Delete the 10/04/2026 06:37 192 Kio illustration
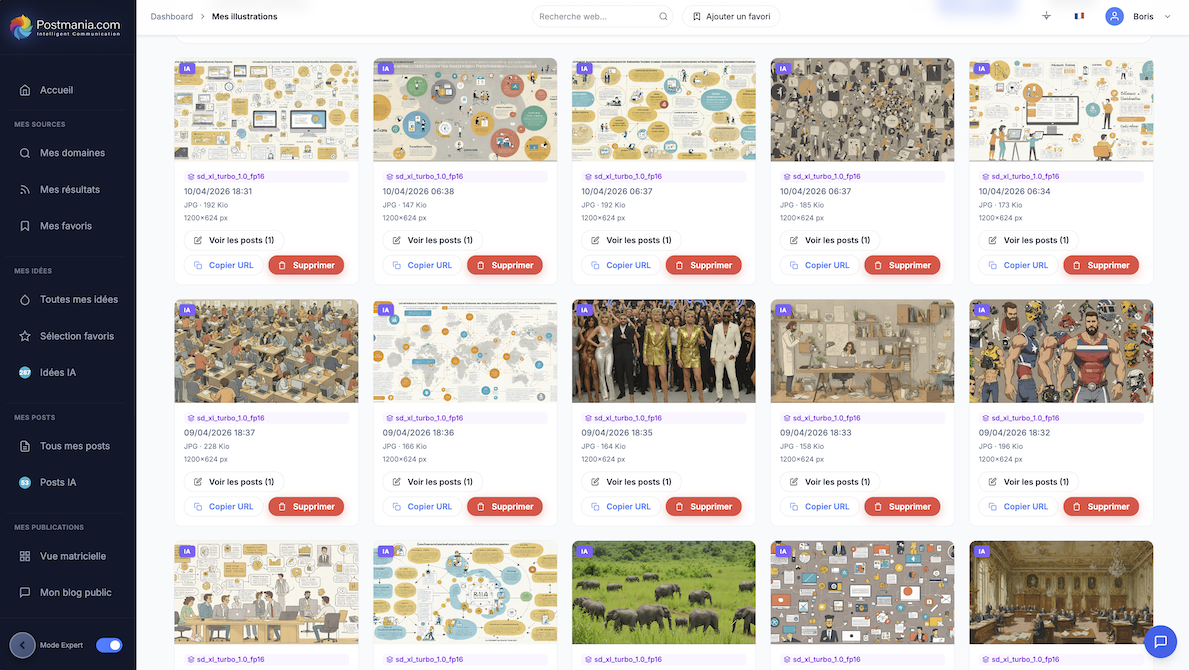Image resolution: width=1189 pixels, height=670 pixels. pyautogui.click(x=704, y=265)
